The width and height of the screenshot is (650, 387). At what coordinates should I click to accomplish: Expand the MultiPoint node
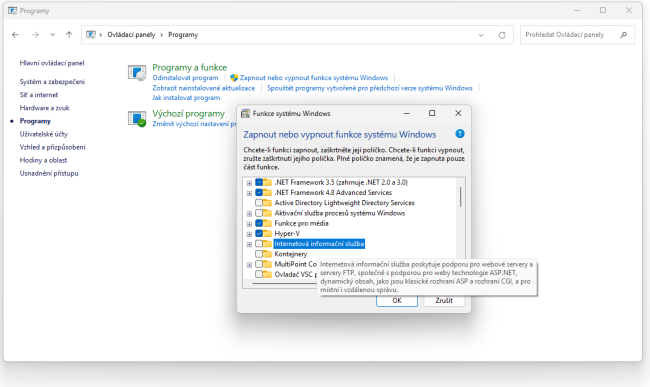click(x=249, y=265)
